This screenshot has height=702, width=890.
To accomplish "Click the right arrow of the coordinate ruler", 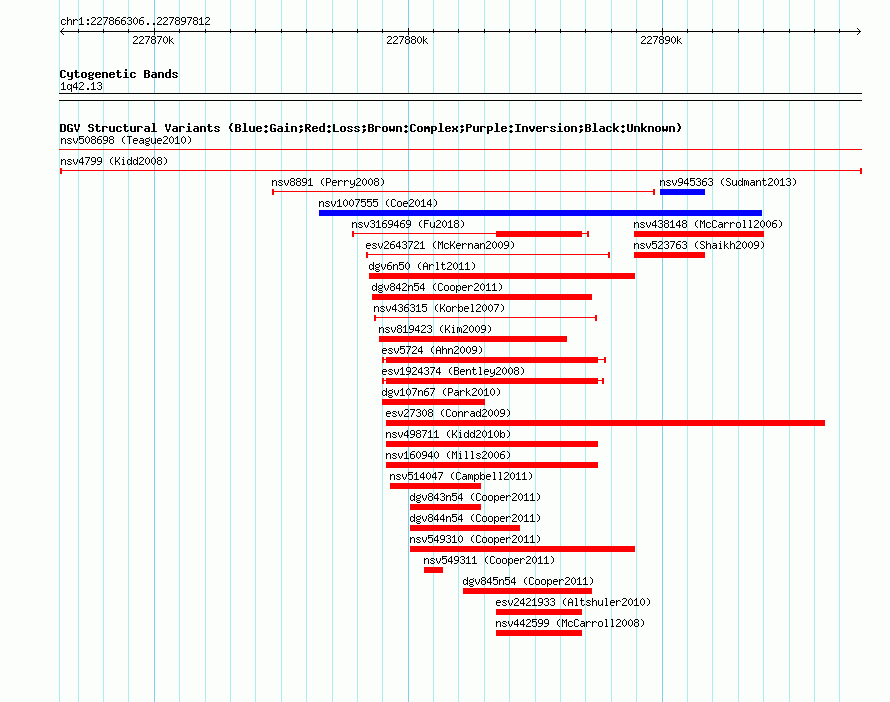I will [x=859, y=32].
